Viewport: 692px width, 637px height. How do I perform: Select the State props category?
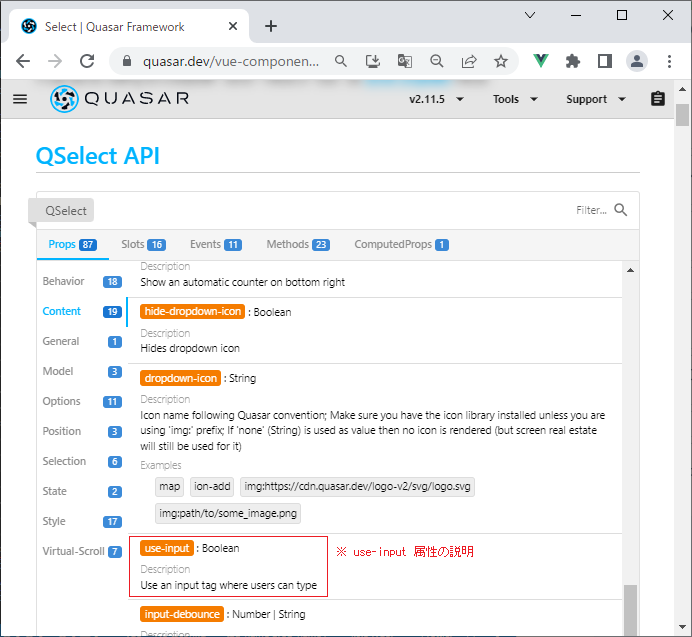point(82,492)
